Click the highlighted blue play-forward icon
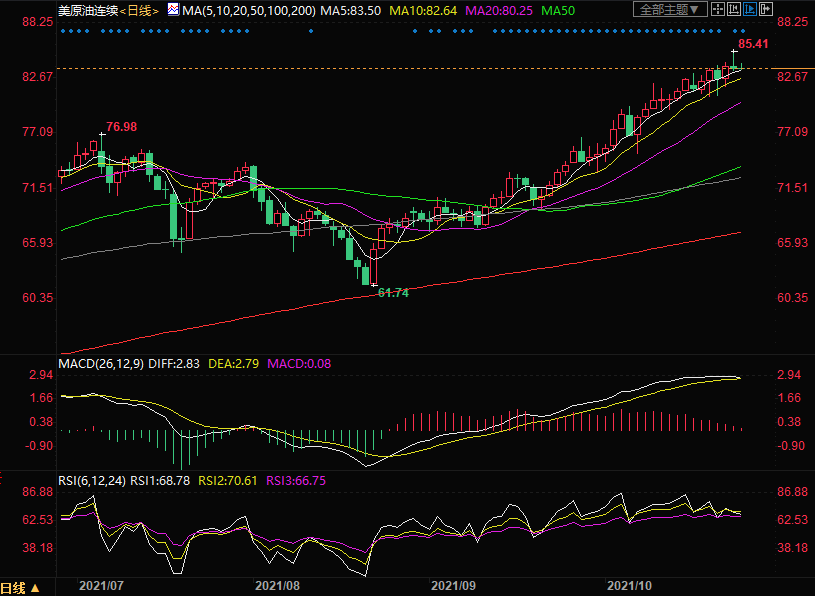815x596 pixels. [750, 9]
